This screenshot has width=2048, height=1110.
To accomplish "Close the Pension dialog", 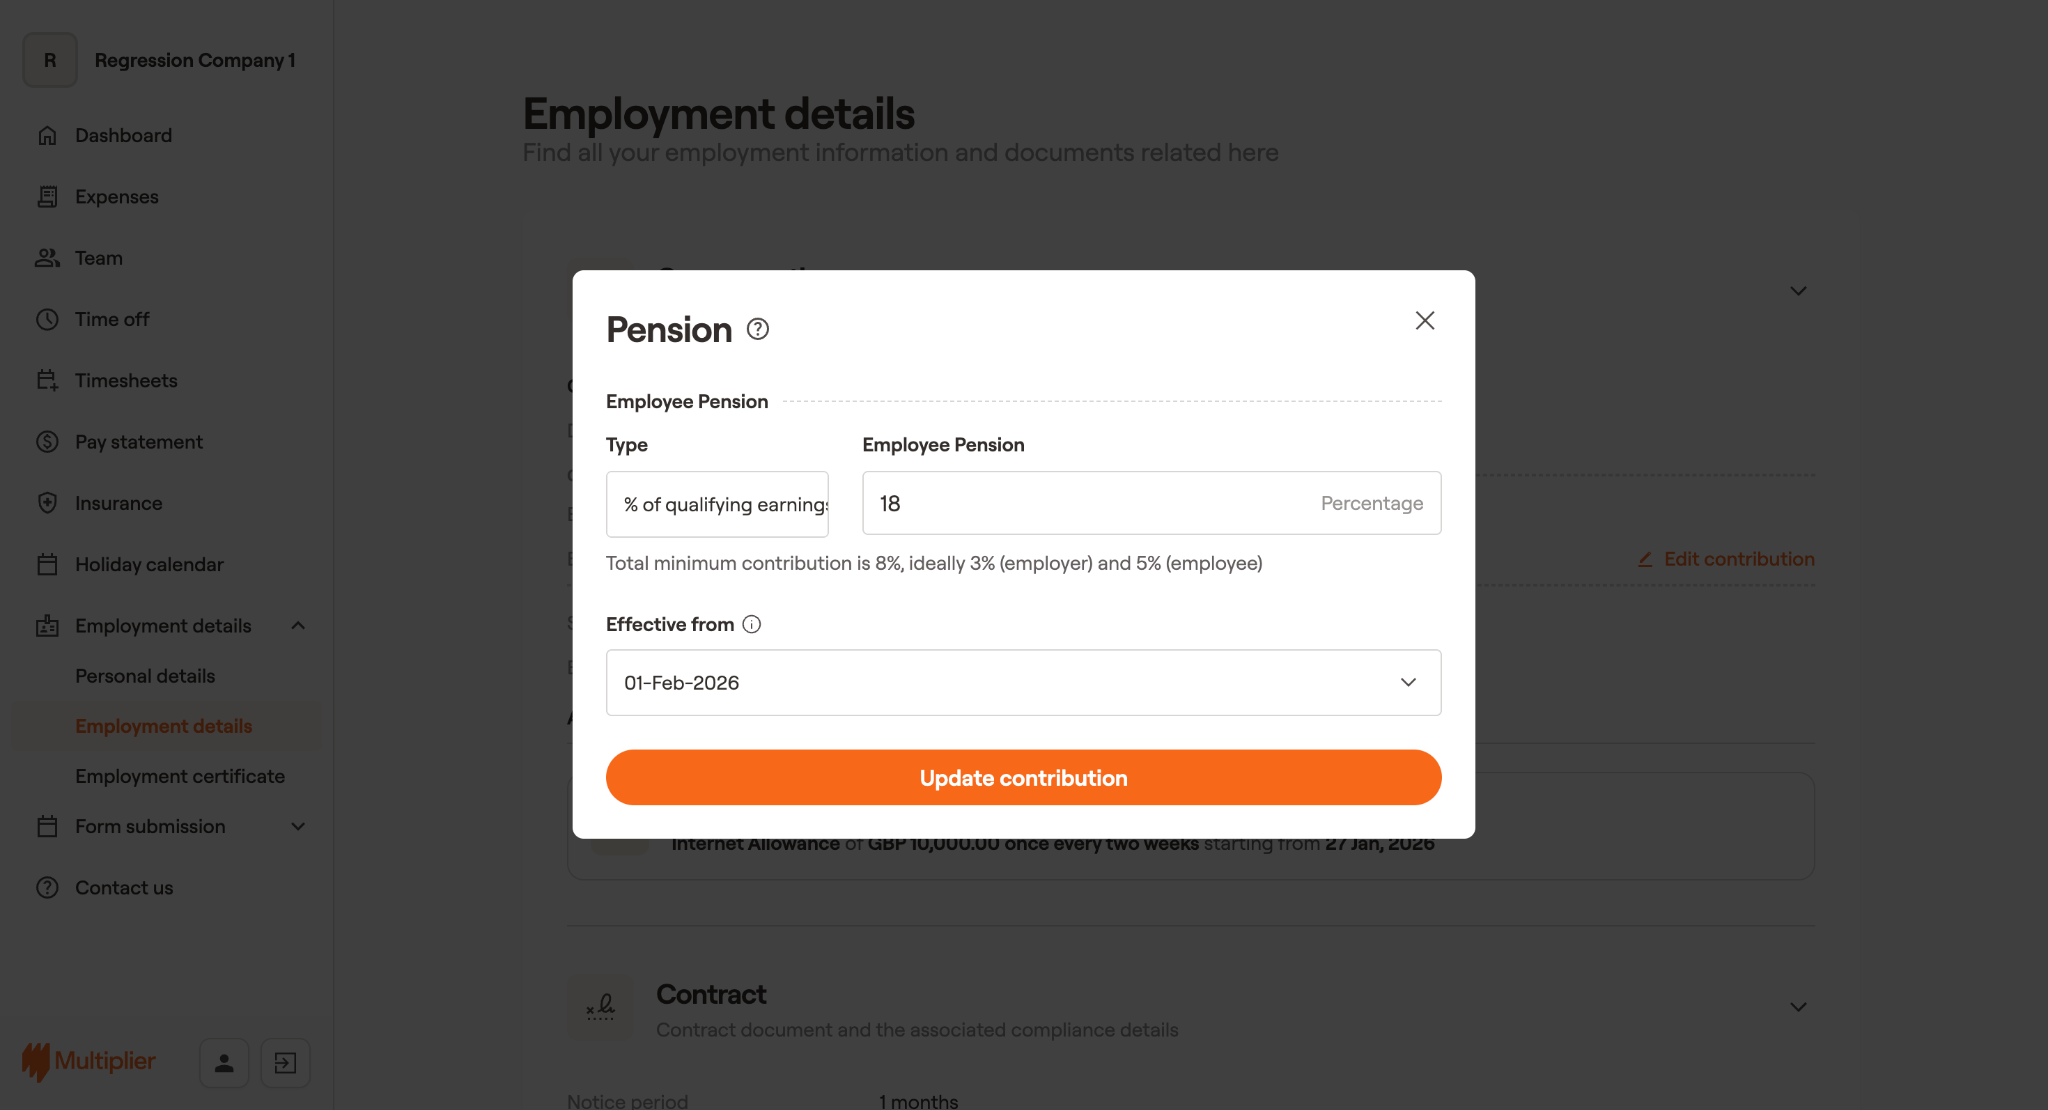I will [x=1425, y=320].
